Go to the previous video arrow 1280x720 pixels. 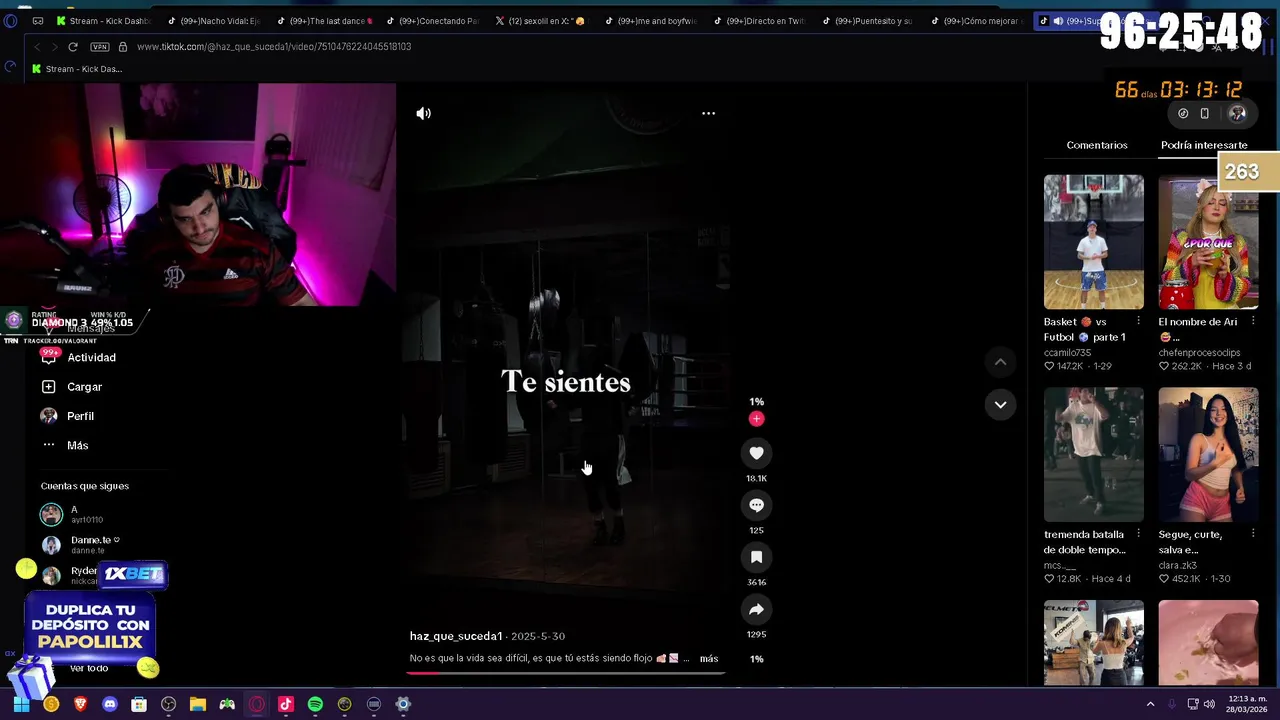click(1000, 362)
